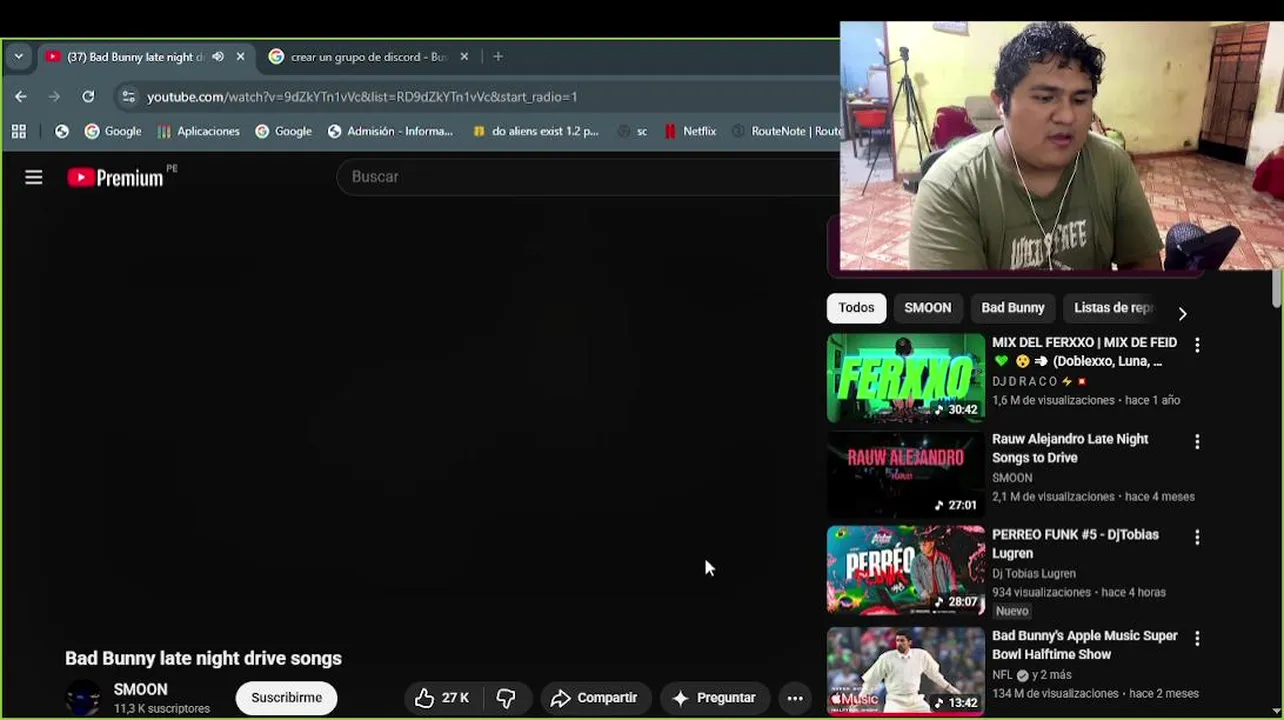Open the SMOON channel name under video
1284x720 pixels.
tap(140, 690)
